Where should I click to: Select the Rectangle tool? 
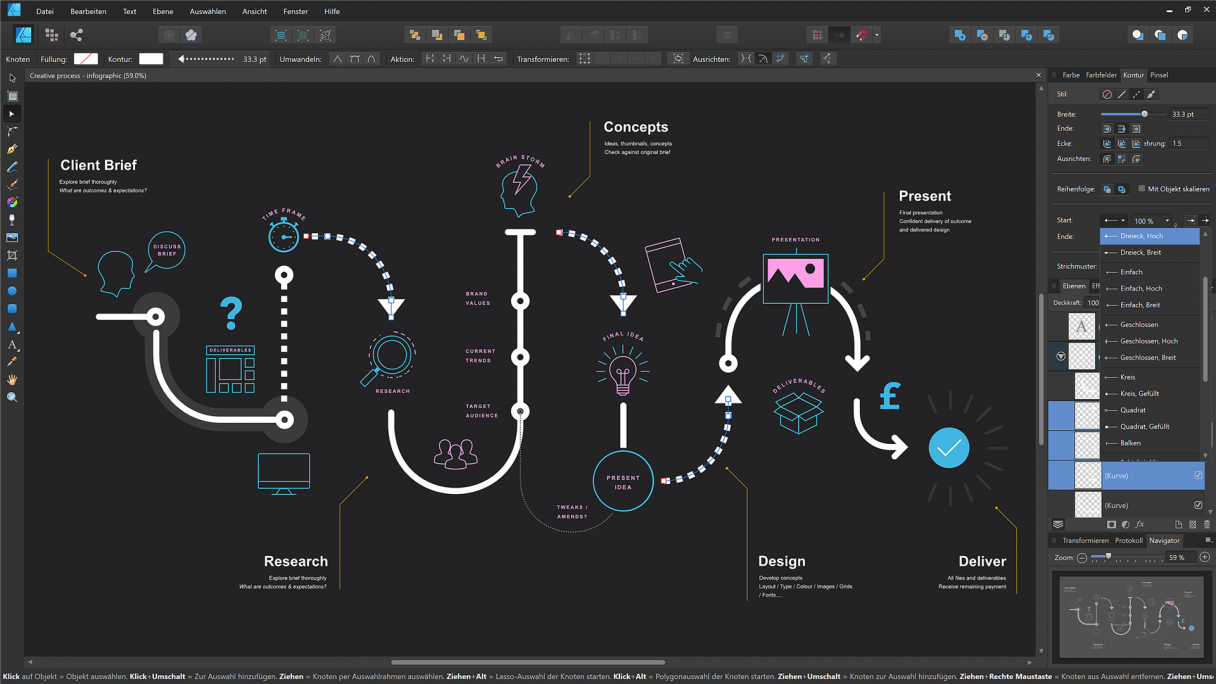coord(13,273)
